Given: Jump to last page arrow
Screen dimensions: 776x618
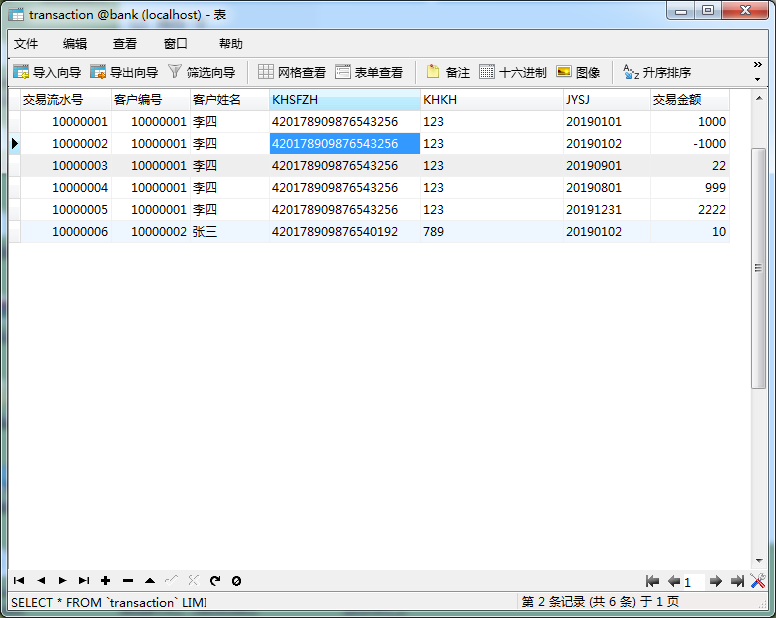Looking at the screenshot, I should point(737,581).
